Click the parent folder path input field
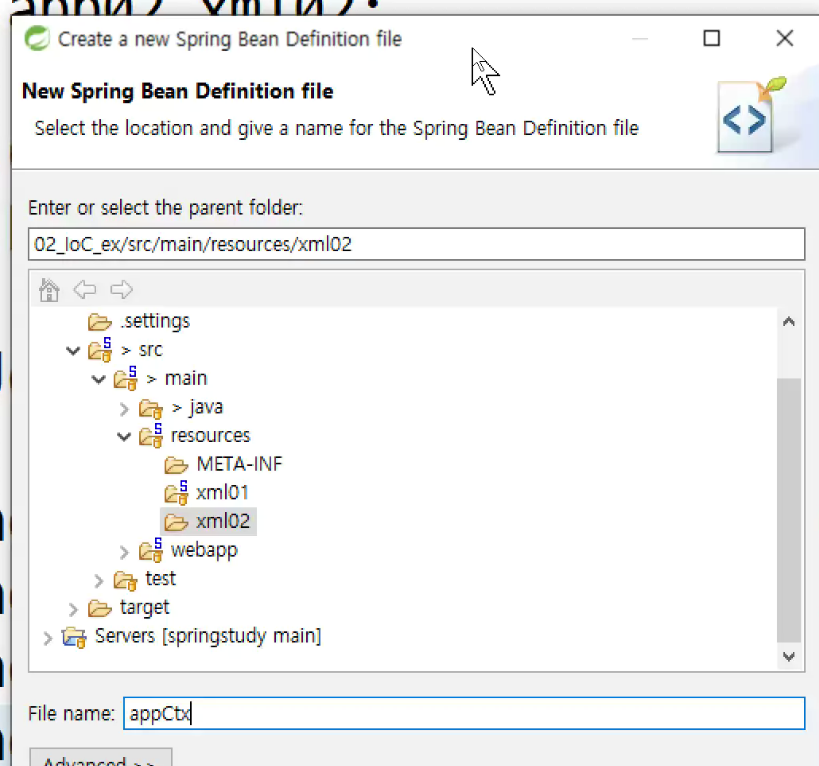Screen dimensions: 819x766 click(416, 244)
